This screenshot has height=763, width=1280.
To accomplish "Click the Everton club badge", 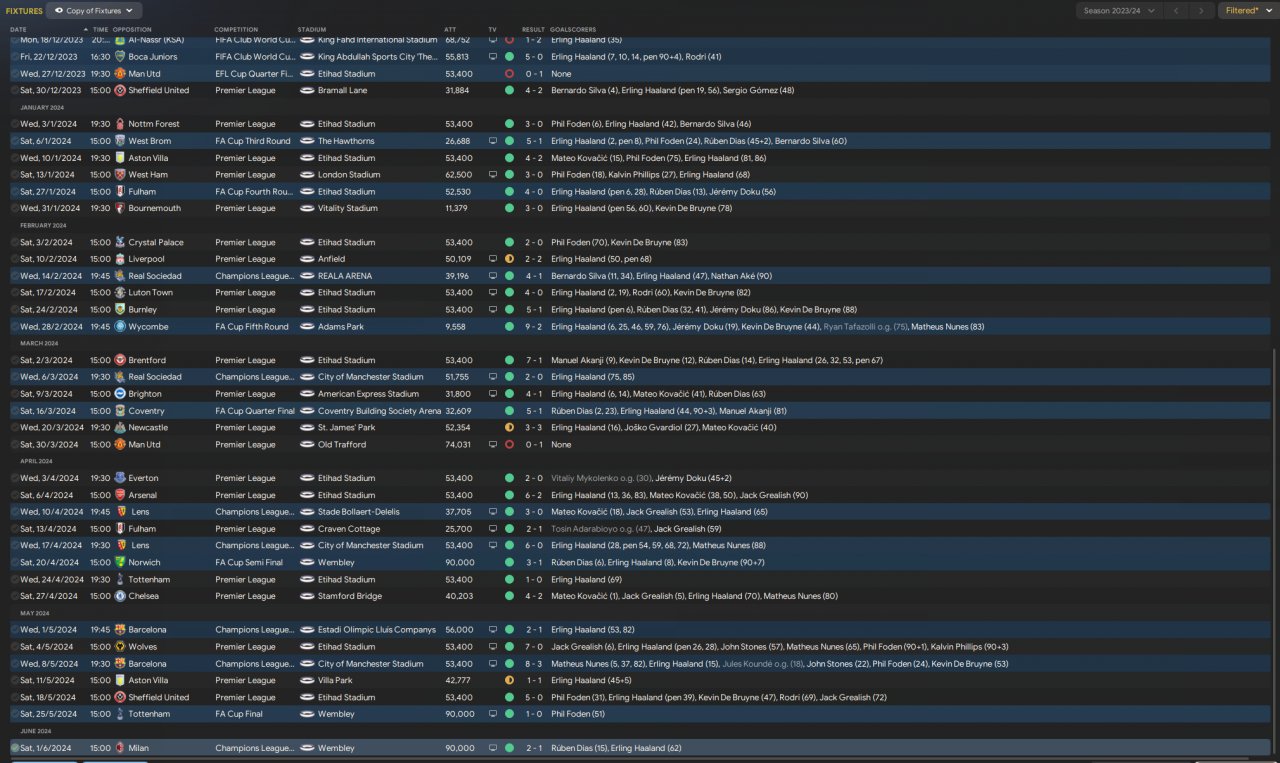I will click(x=120, y=478).
